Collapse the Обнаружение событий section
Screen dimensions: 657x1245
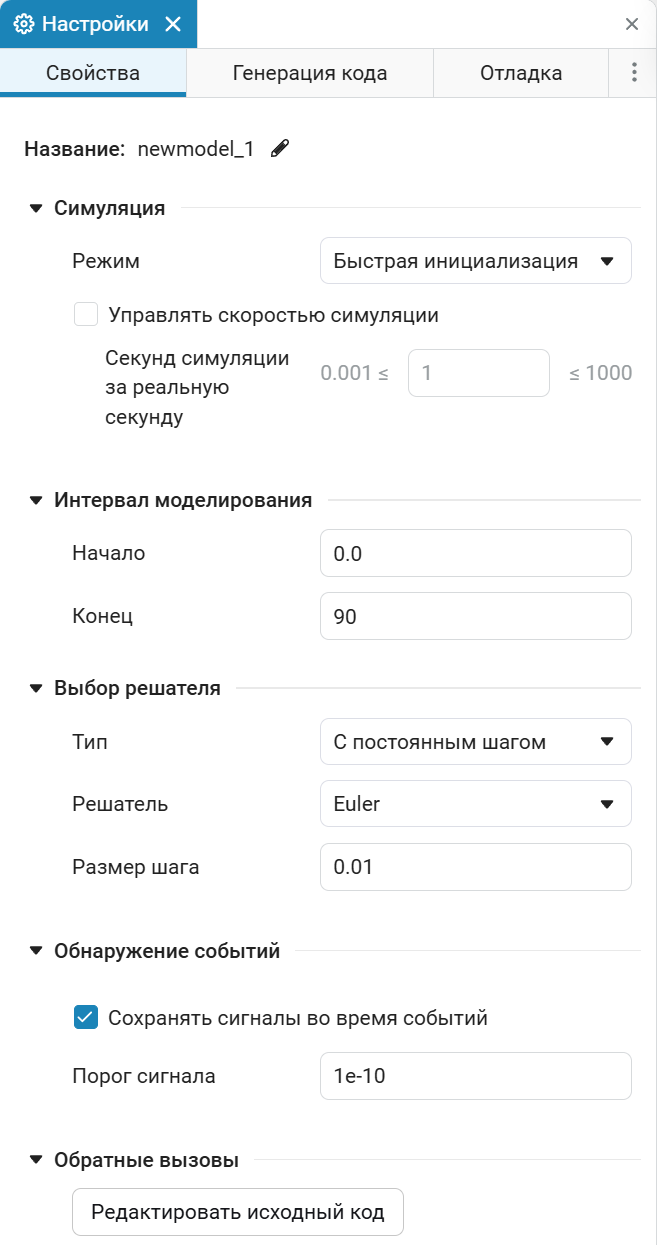36,951
